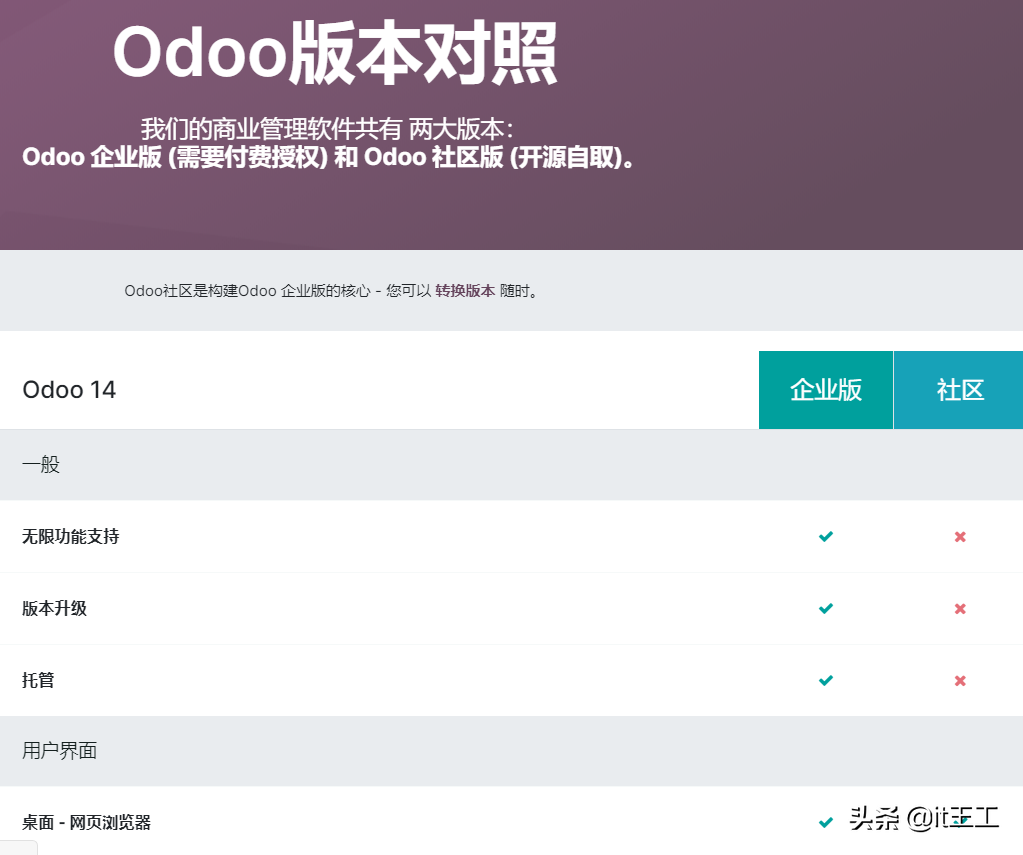Click the 我们的商业管理软件共有 两大版本 subtitle
This screenshot has height=855, width=1023.
click(x=327, y=129)
